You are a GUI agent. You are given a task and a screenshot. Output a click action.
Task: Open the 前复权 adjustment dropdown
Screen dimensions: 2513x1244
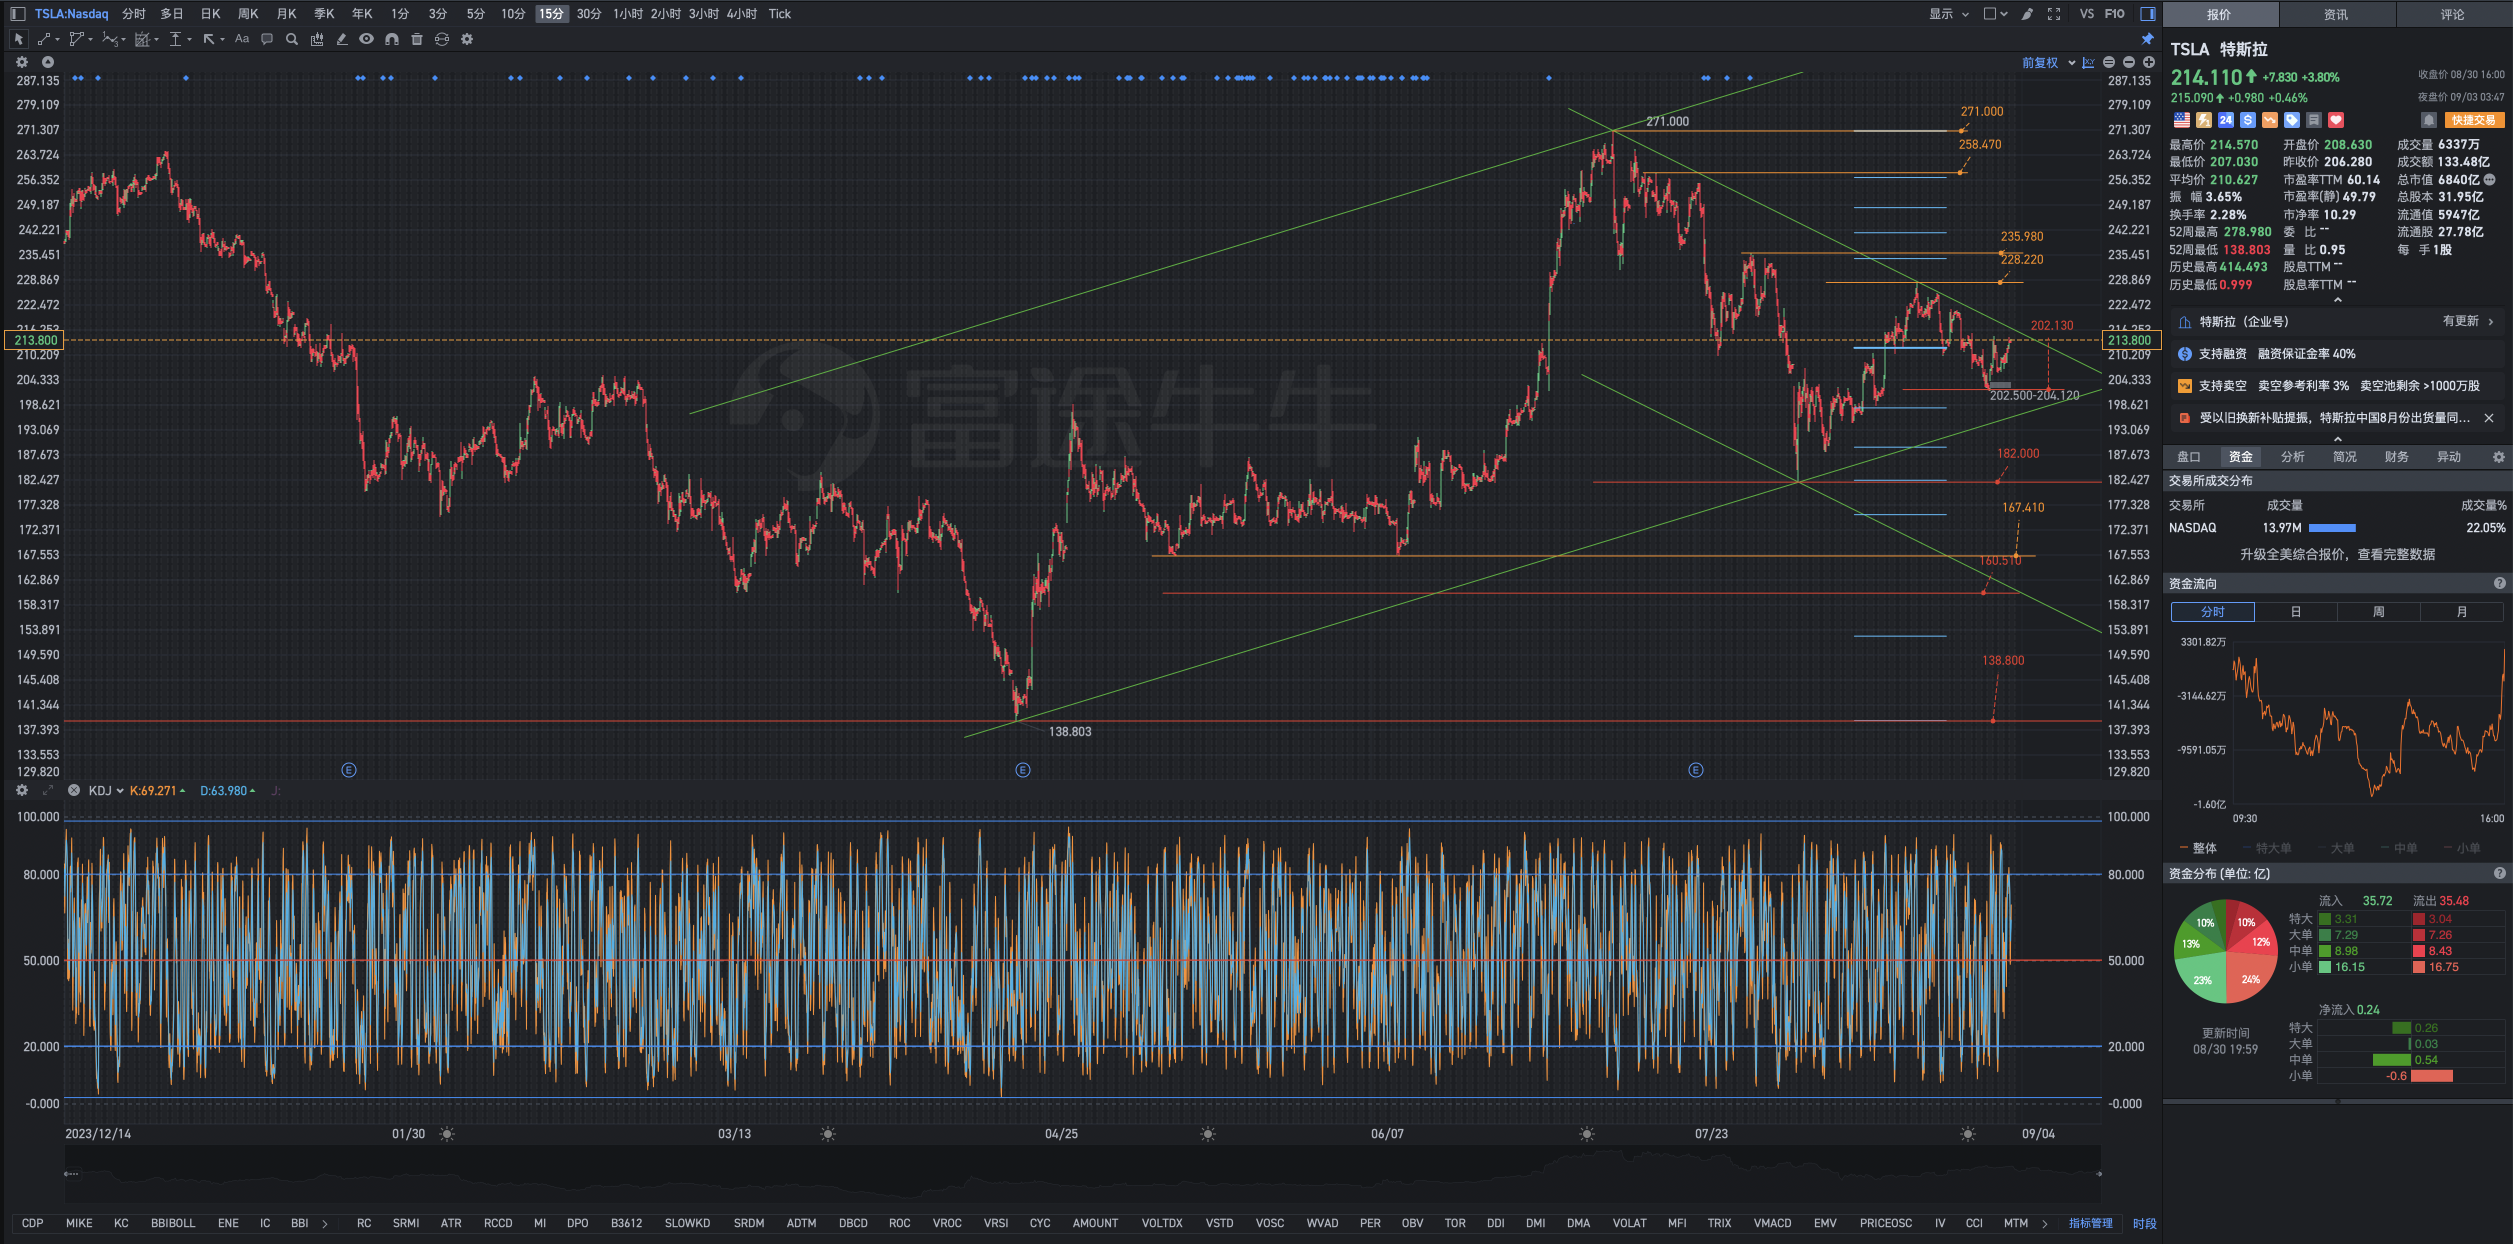coord(2048,62)
